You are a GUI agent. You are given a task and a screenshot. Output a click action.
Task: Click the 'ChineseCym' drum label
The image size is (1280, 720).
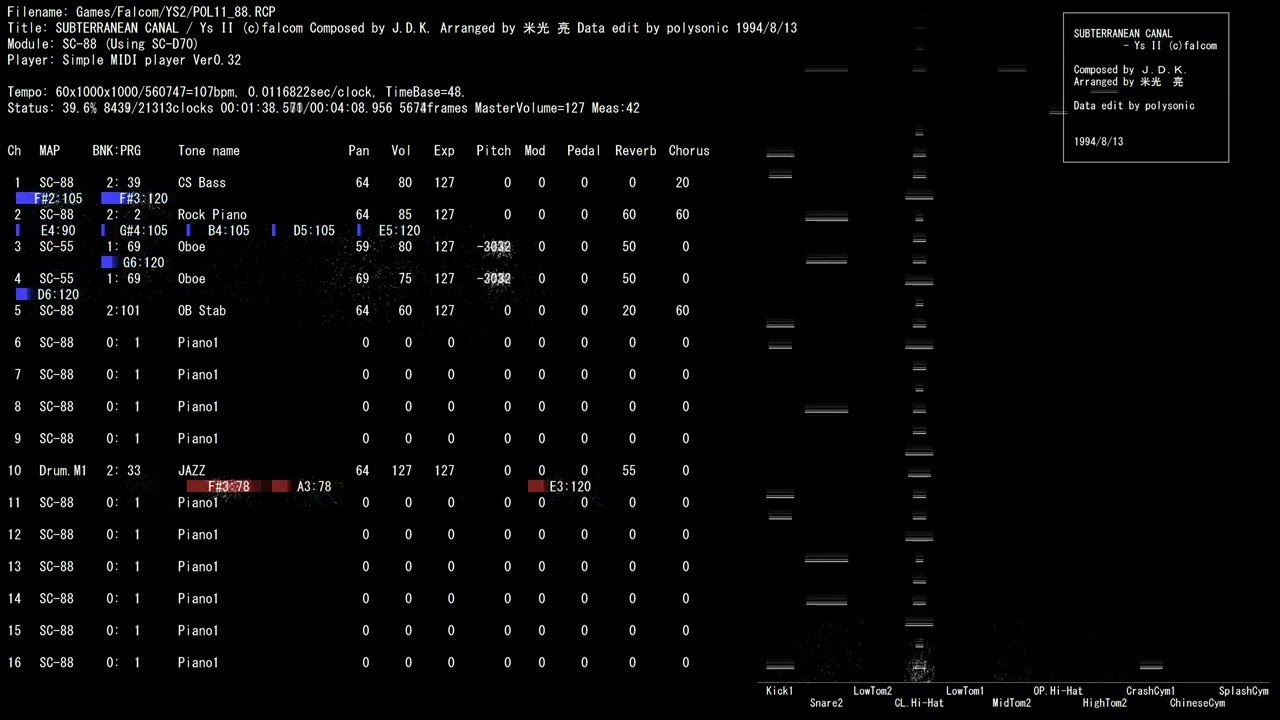(x=1197, y=703)
